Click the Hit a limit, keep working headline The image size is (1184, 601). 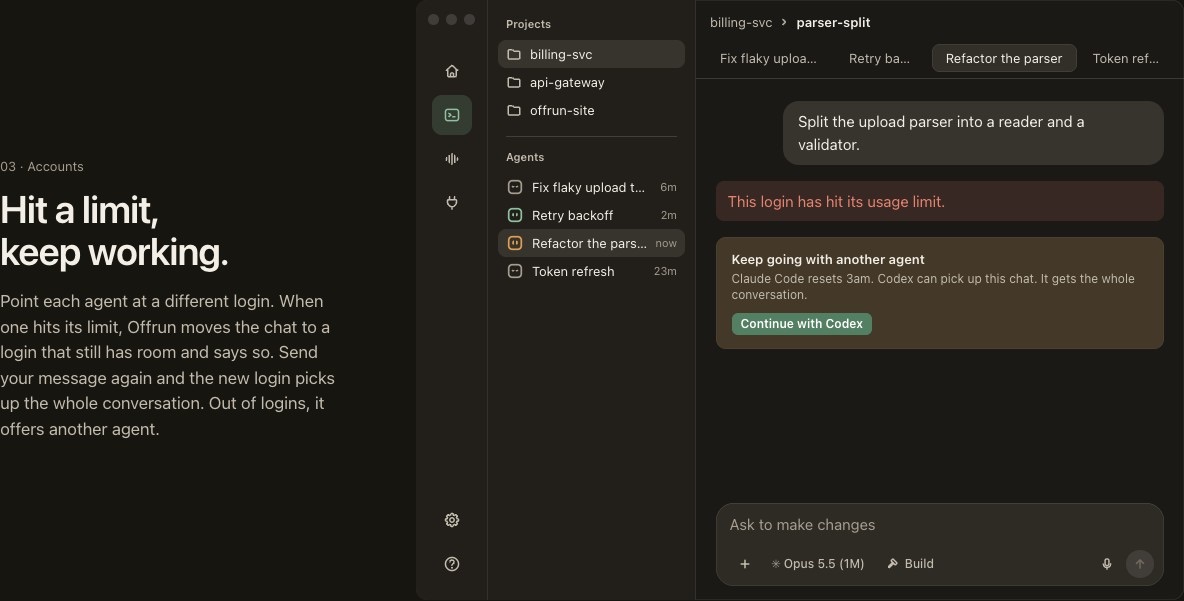(x=114, y=231)
